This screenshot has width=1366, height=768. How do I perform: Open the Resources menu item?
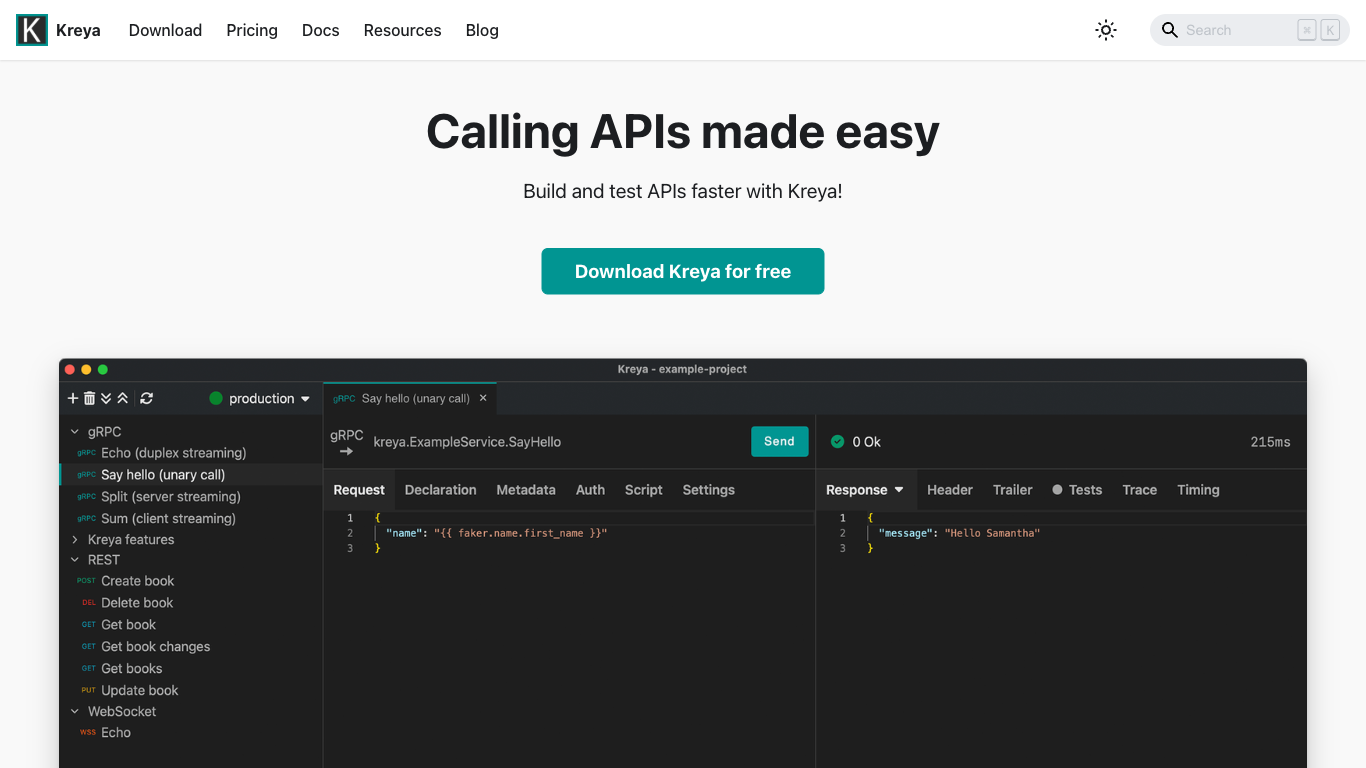(x=402, y=30)
